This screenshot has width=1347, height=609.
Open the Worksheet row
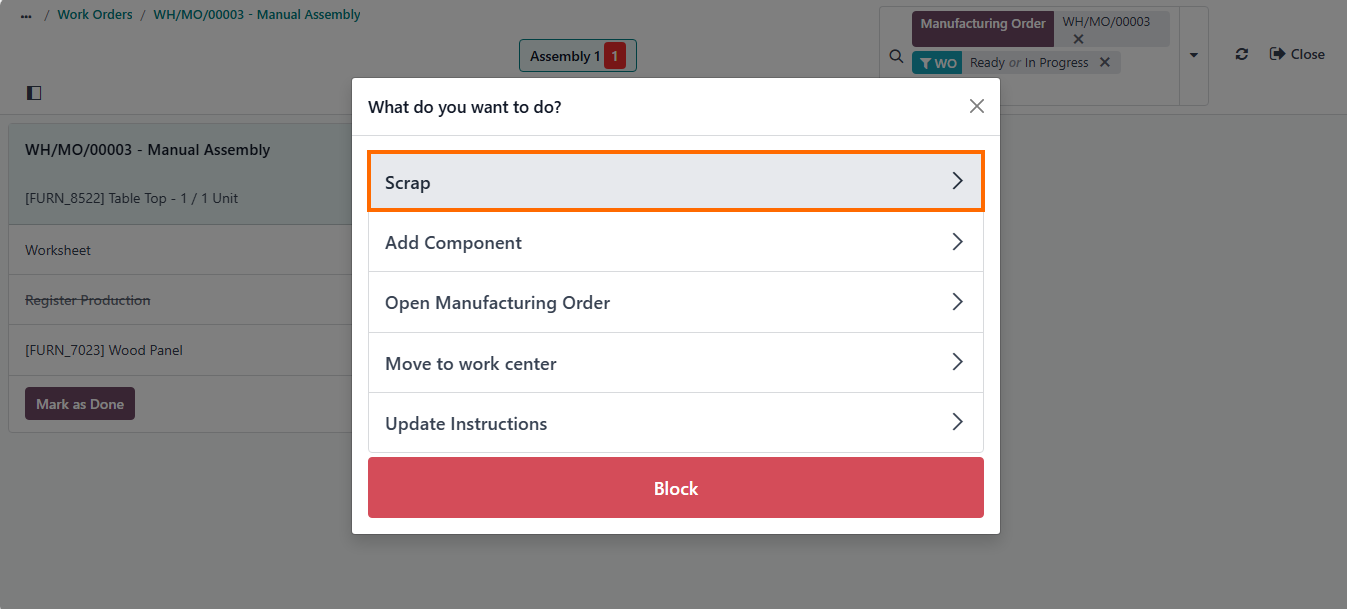coord(180,250)
